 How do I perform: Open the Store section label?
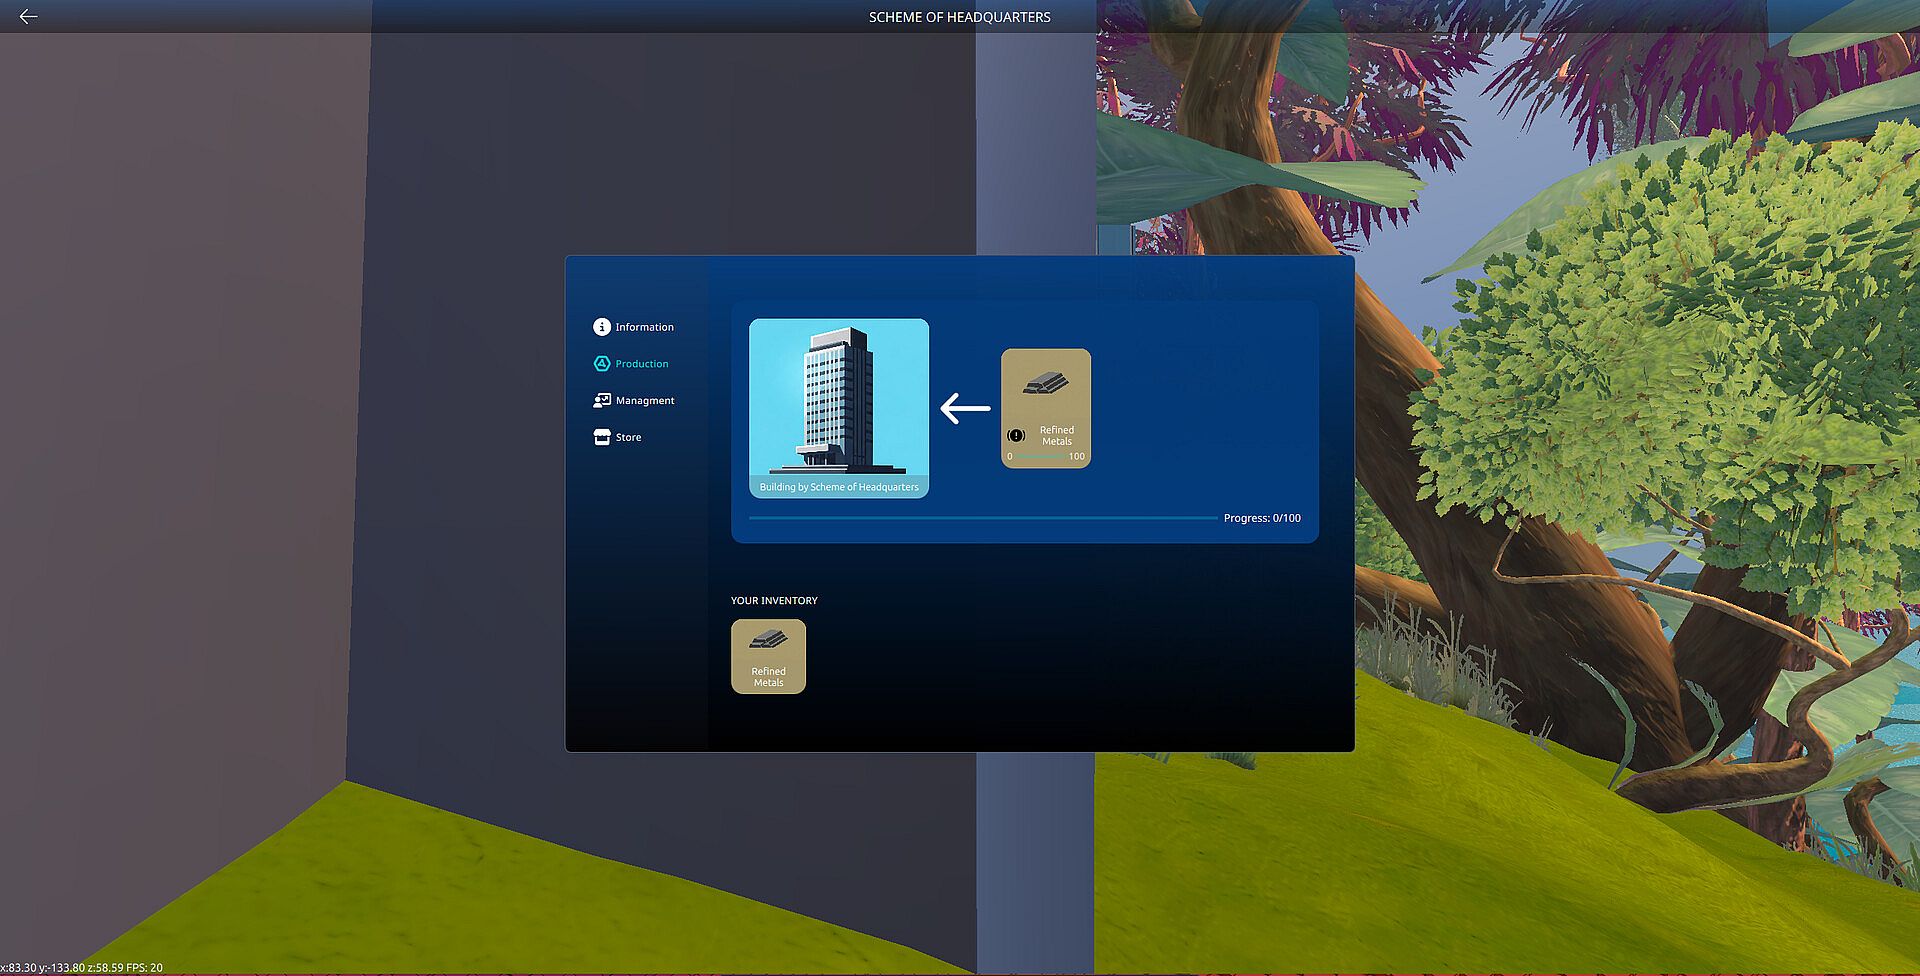628,437
